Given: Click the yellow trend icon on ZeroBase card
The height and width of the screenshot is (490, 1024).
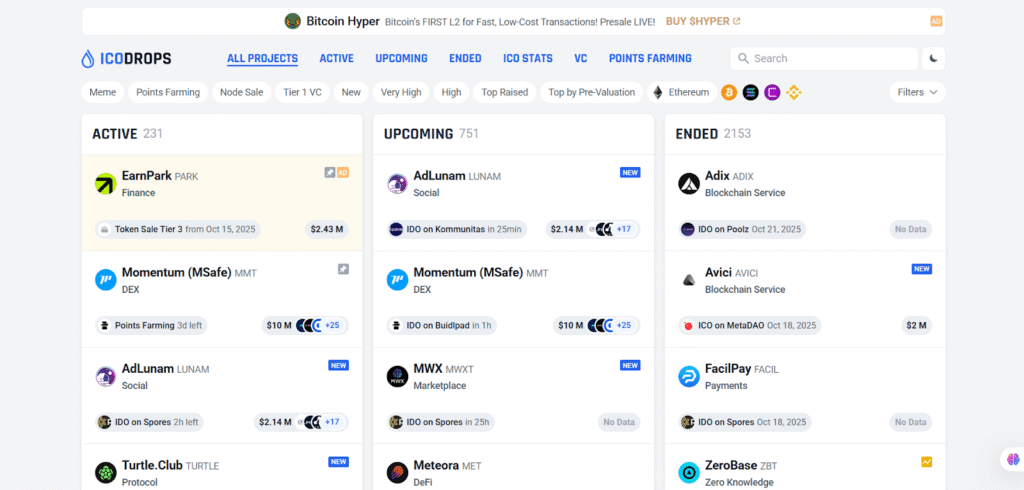Looking at the screenshot, I should (x=927, y=462).
